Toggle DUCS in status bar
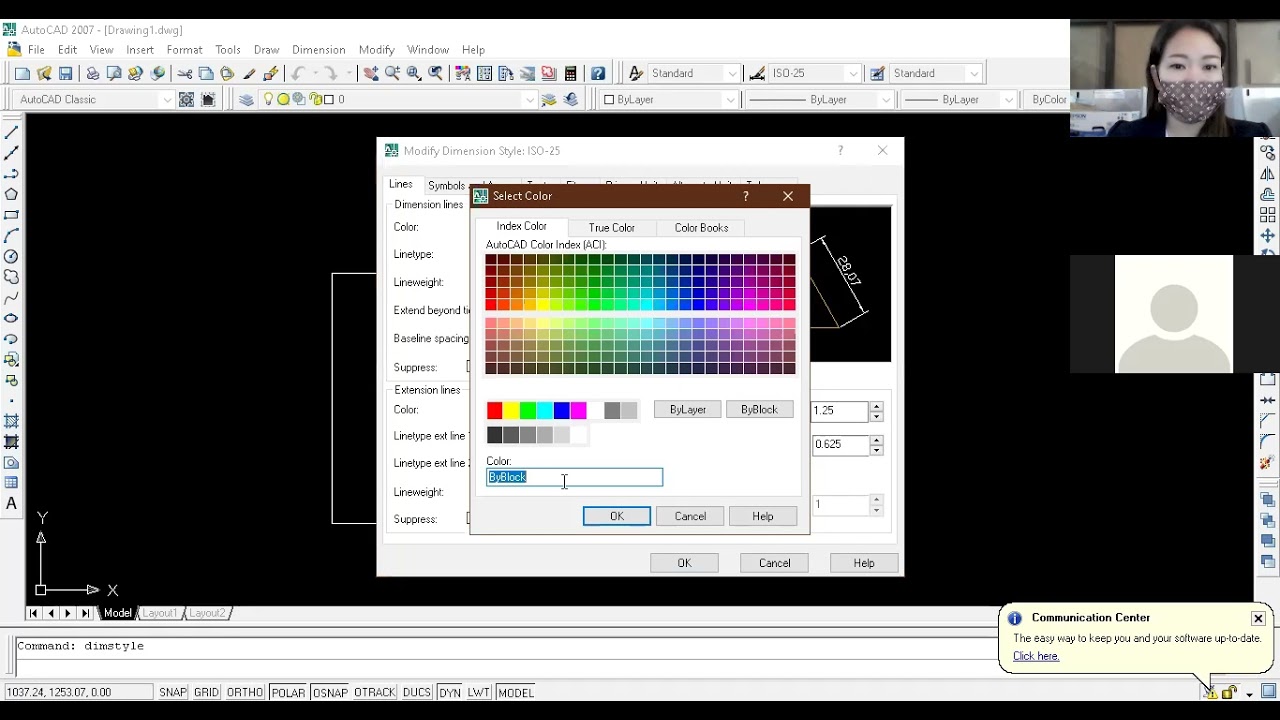The width and height of the screenshot is (1280, 720). click(x=416, y=692)
